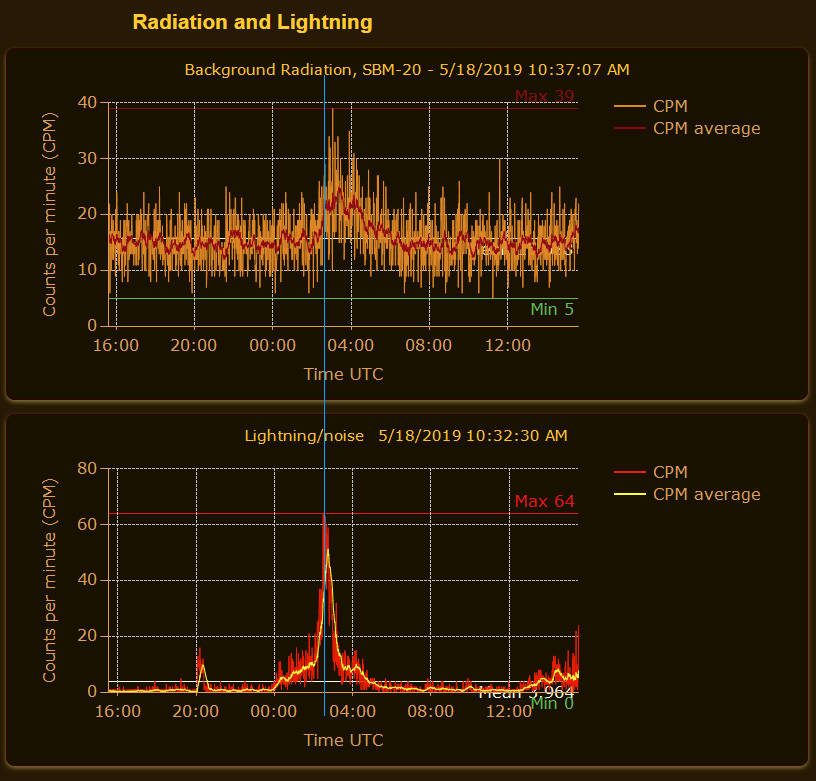Screen dimensions: 816x781
Task: Click the 16:00 tick on Lightning/noise chart
Action: point(118,711)
